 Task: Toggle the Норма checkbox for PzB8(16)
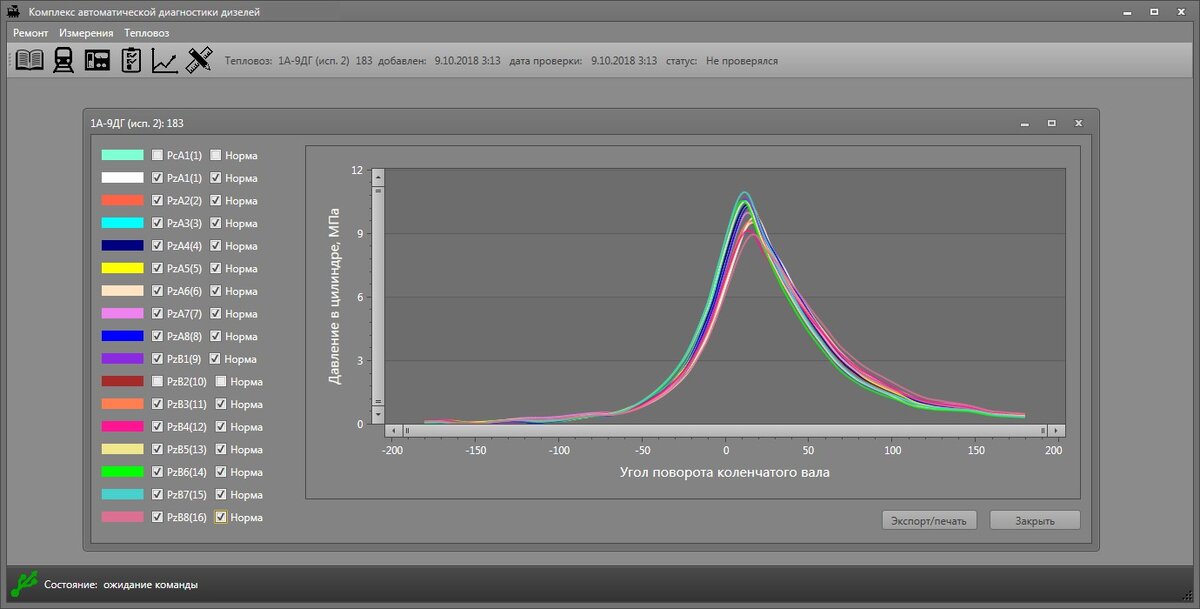tap(221, 517)
